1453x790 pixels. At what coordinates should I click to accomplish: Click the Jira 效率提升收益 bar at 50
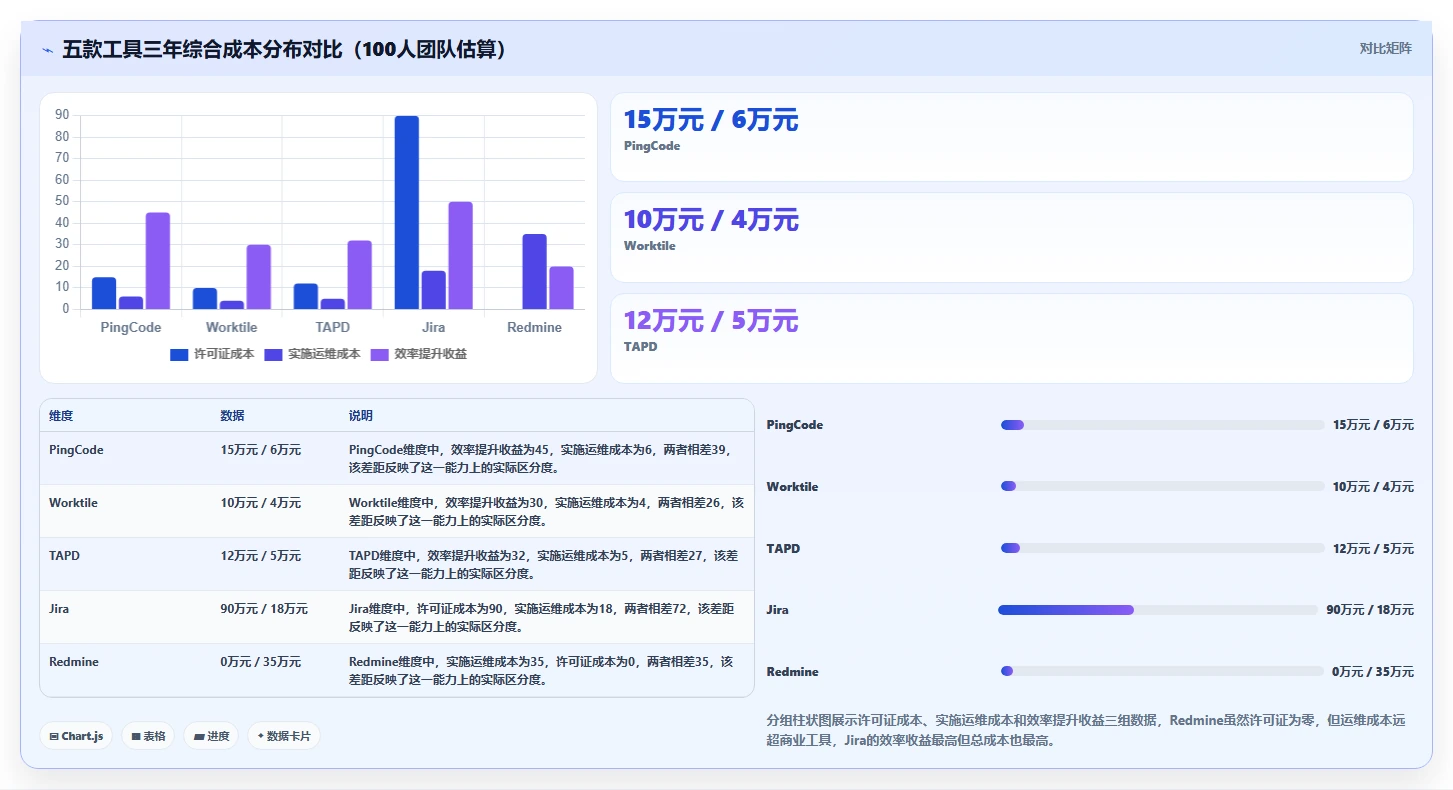(x=460, y=255)
